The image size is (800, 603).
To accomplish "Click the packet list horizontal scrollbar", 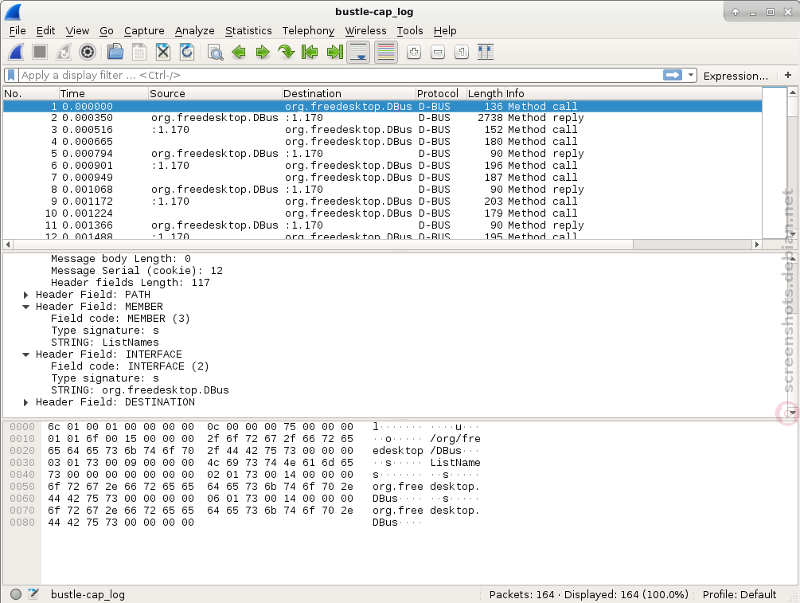I will [382, 244].
